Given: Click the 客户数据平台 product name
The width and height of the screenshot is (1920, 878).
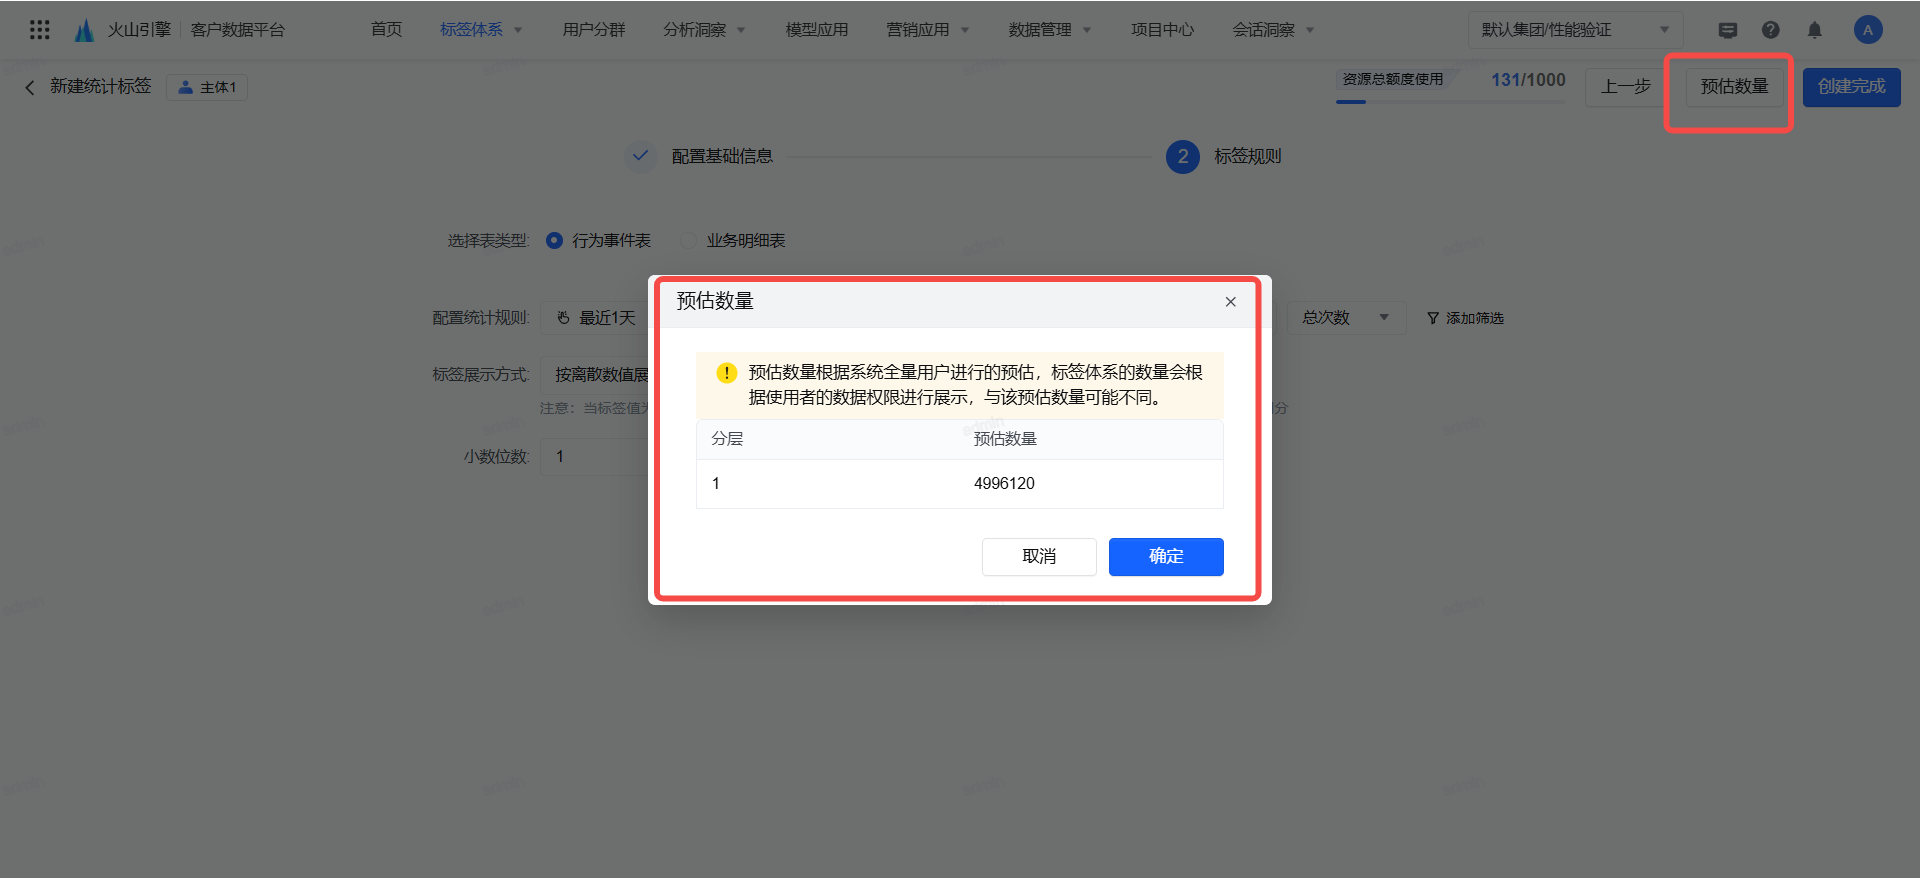Looking at the screenshot, I should point(238,30).
